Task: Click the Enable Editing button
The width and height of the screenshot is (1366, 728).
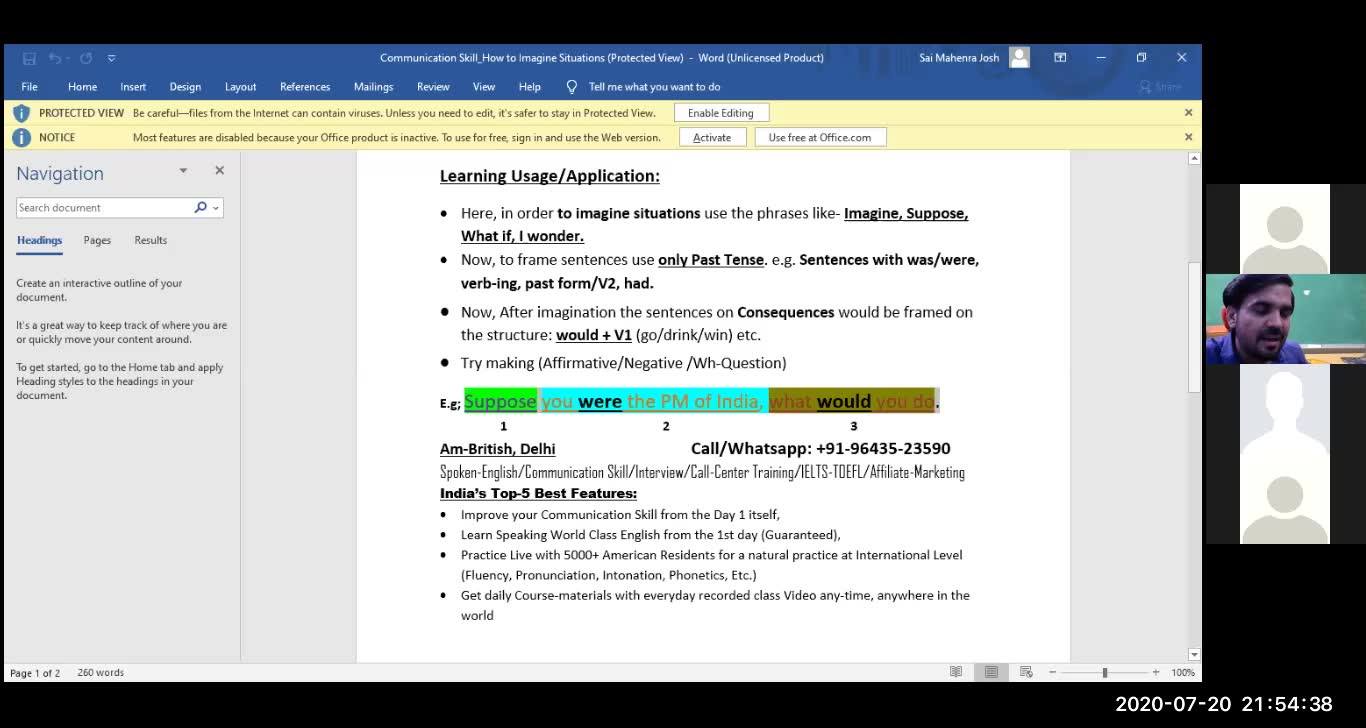Action: click(721, 113)
